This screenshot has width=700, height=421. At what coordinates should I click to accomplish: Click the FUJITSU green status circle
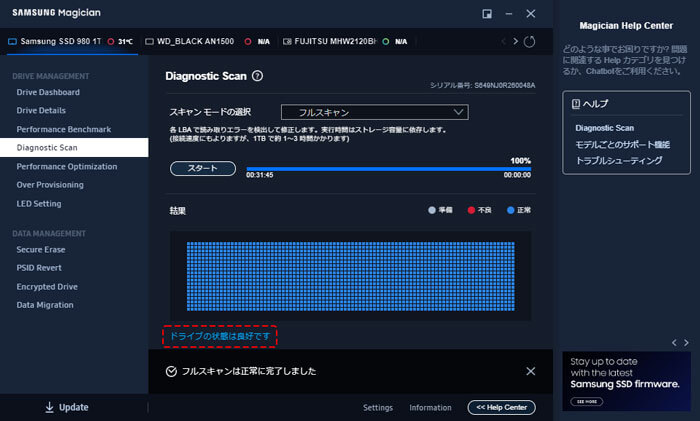coord(386,42)
